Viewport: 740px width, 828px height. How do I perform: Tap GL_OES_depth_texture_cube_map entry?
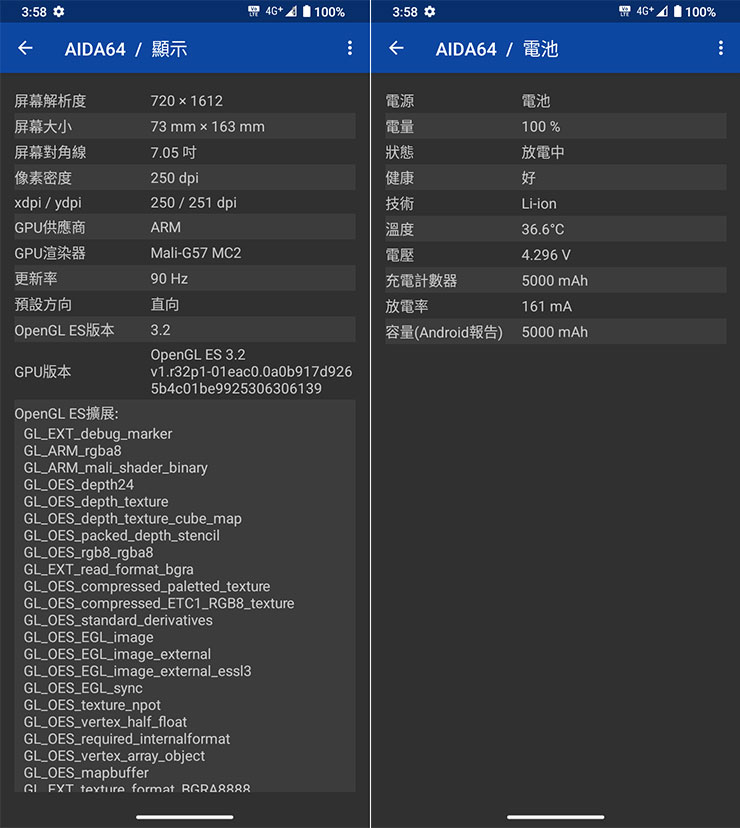[x=133, y=519]
